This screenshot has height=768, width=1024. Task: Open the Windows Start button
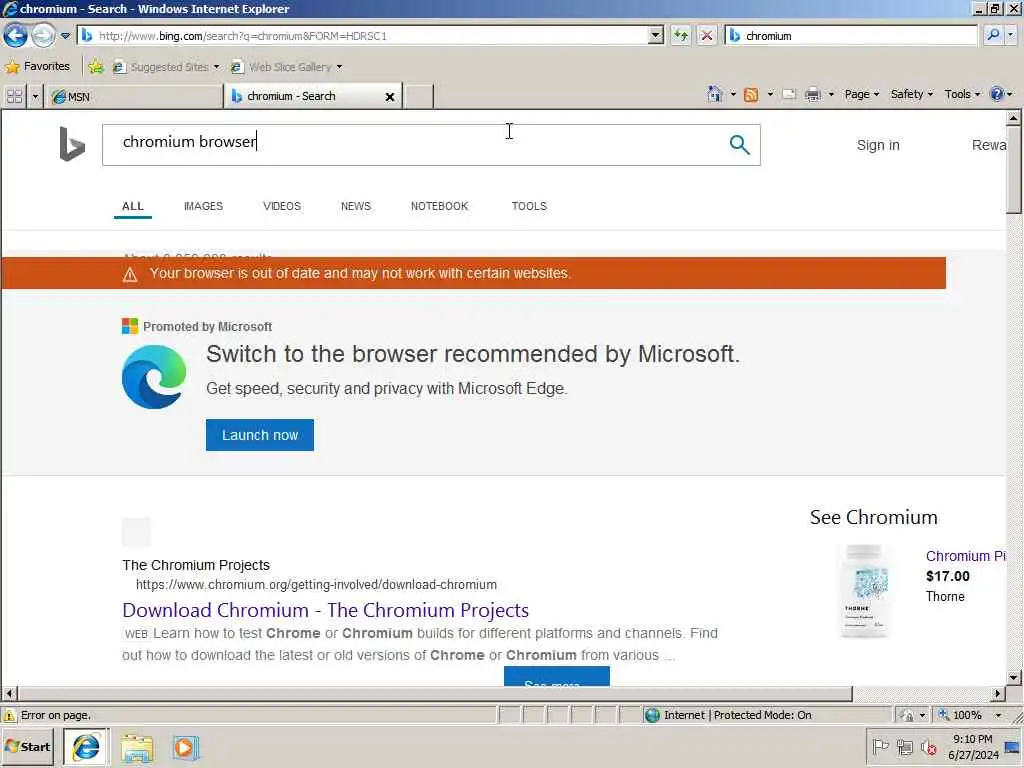pyautogui.click(x=28, y=747)
